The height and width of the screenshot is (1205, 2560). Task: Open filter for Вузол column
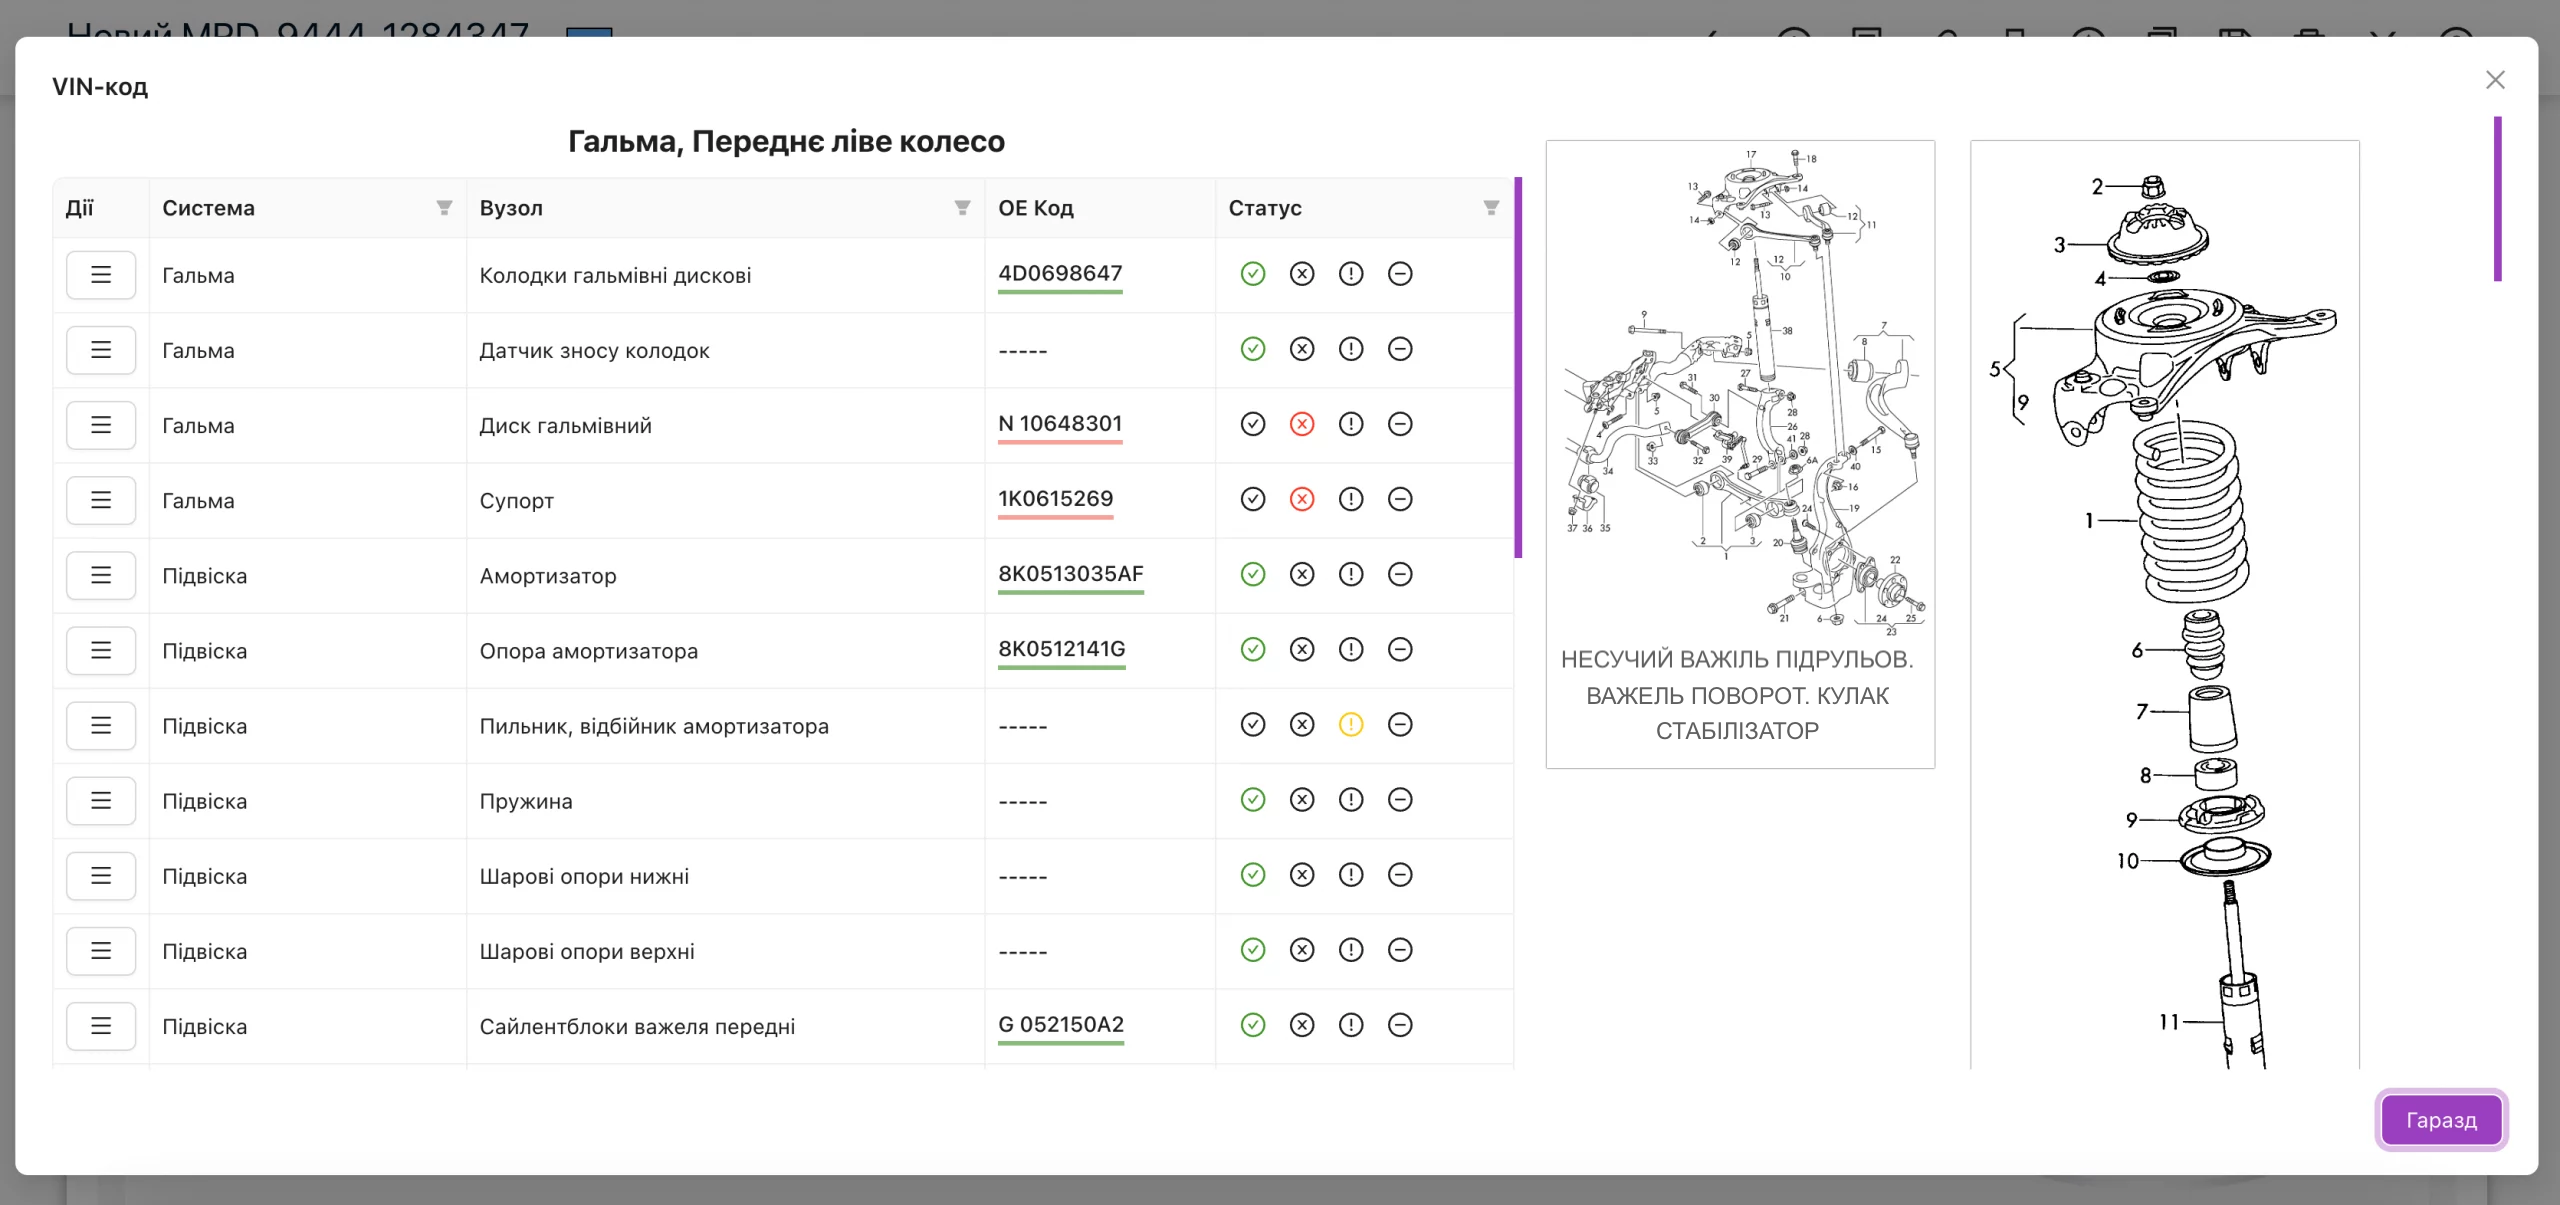tap(962, 208)
